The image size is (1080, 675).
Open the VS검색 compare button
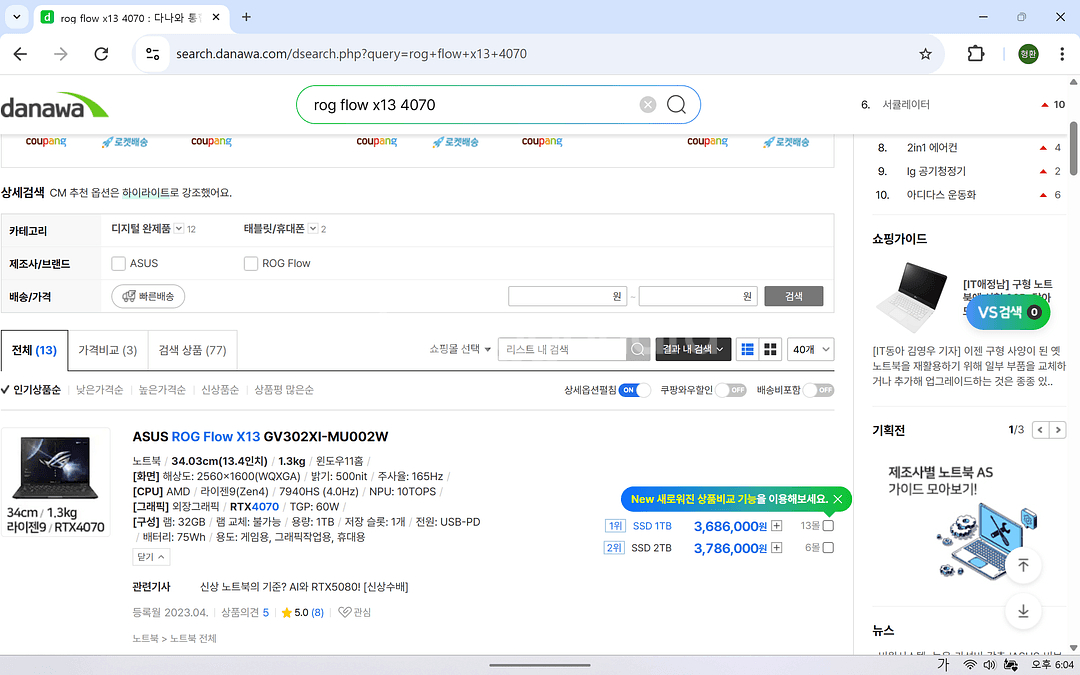pyautogui.click(x=1008, y=312)
